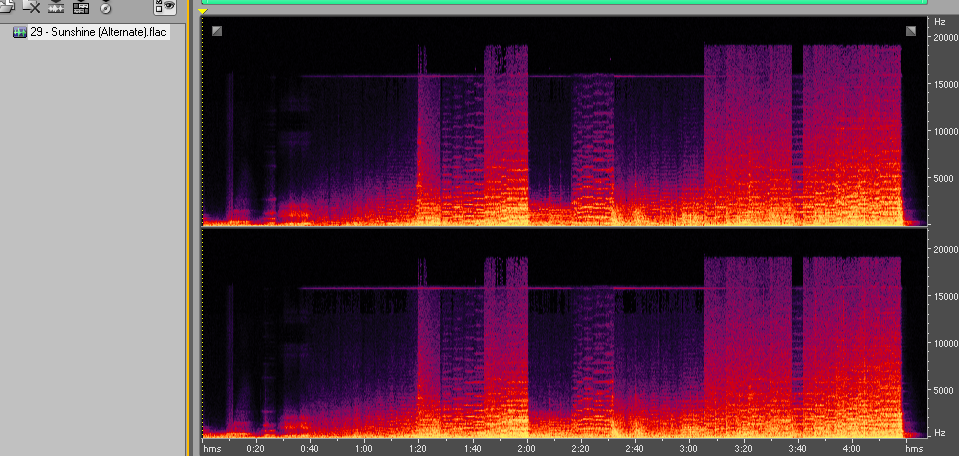Click the 2:20 mark on time ruler
The width and height of the screenshot is (959, 456).
[581, 449]
